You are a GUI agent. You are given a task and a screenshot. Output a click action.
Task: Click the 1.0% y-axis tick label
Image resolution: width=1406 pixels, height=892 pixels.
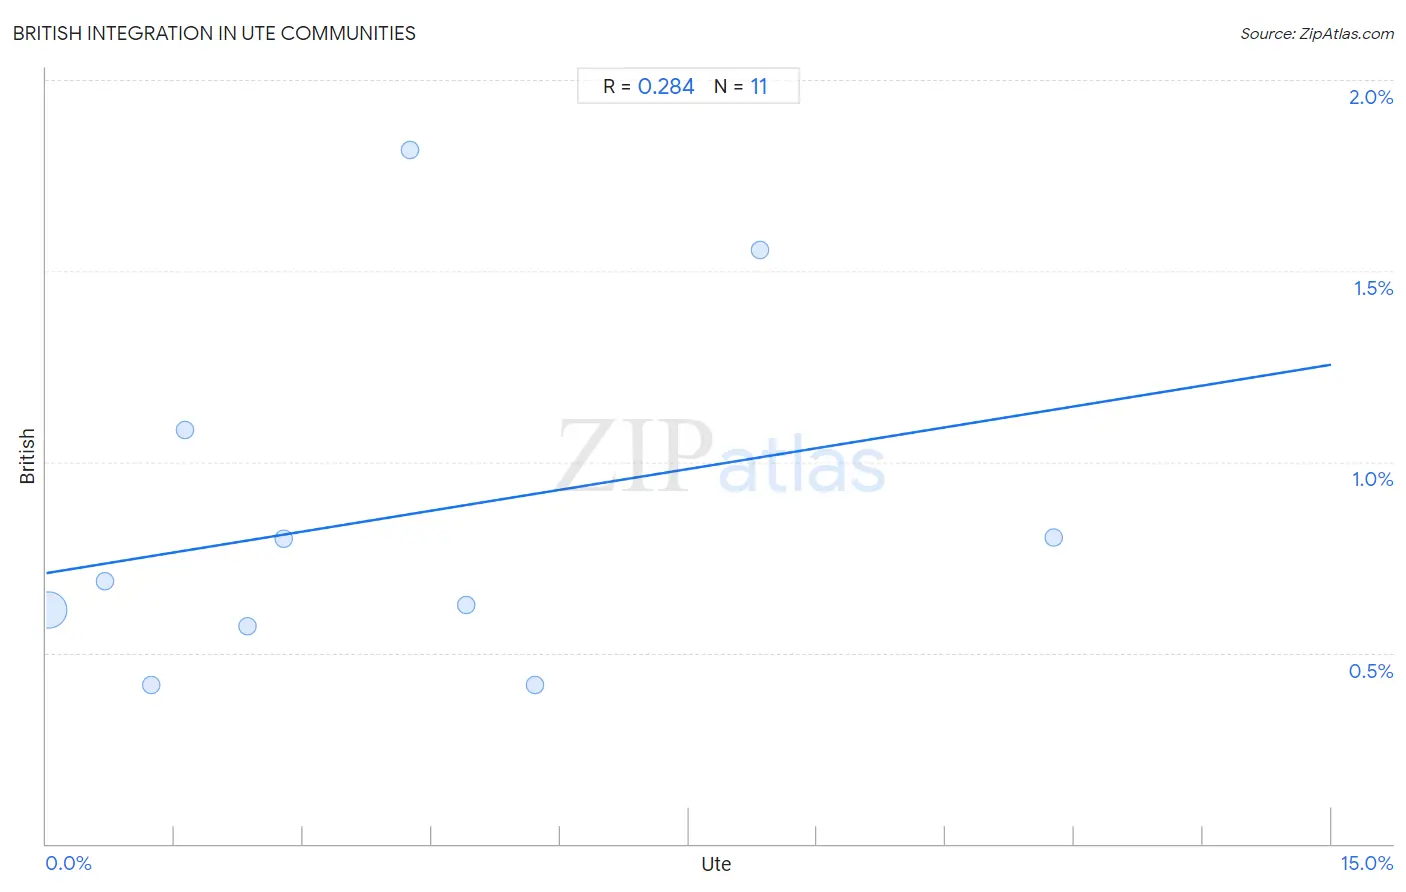coord(1373,479)
